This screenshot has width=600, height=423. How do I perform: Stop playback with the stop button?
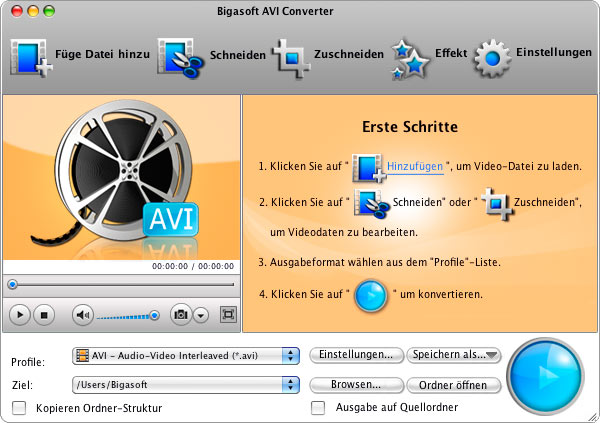[x=44, y=315]
